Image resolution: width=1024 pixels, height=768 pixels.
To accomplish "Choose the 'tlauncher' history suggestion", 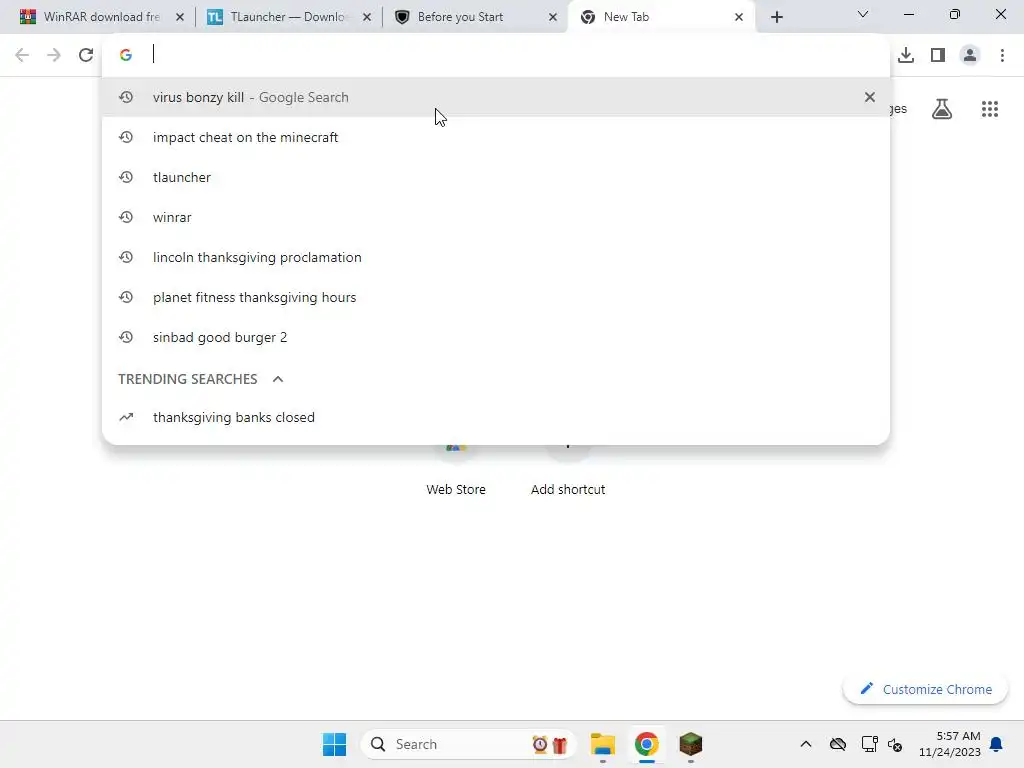I will [x=496, y=177].
